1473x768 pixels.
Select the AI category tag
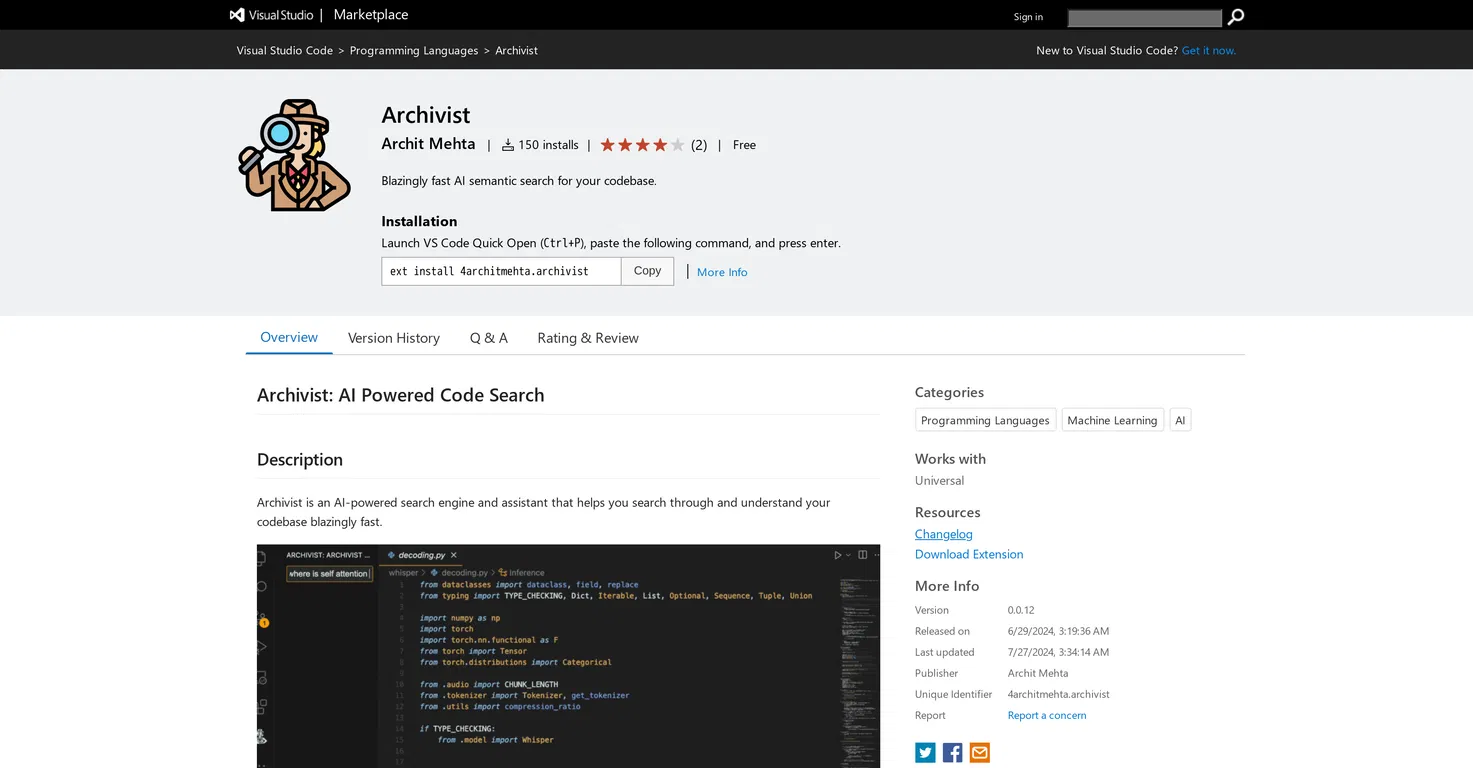pyautogui.click(x=1180, y=420)
